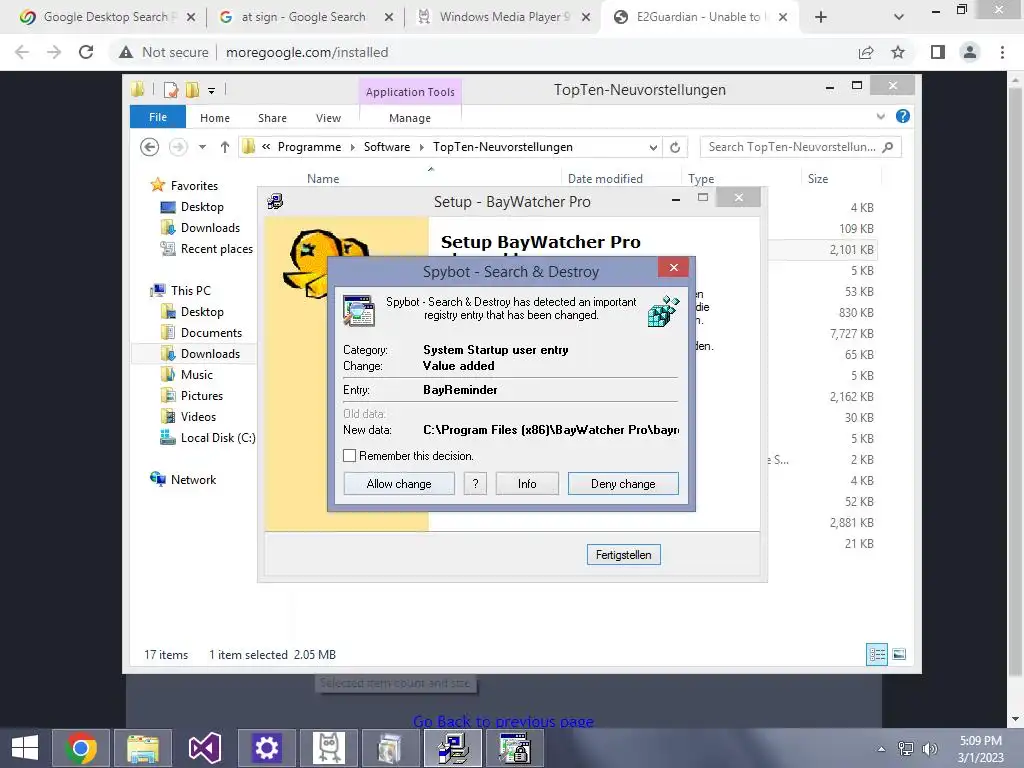The width and height of the screenshot is (1024, 768).
Task: Select Programme in the address breadcrumb
Action: [x=309, y=147]
